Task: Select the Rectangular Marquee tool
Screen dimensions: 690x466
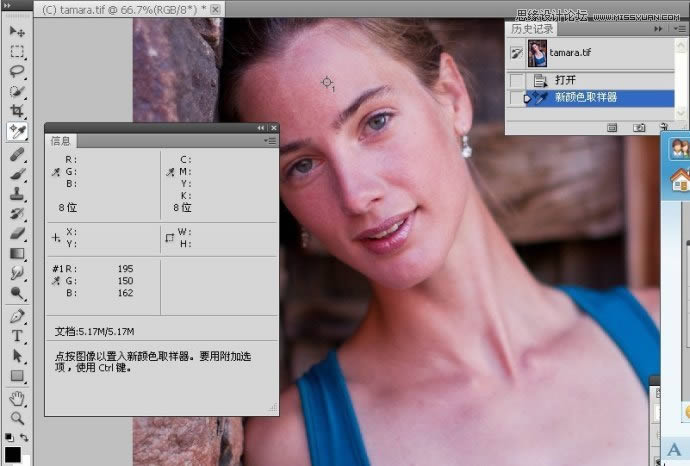Action: click(x=17, y=51)
